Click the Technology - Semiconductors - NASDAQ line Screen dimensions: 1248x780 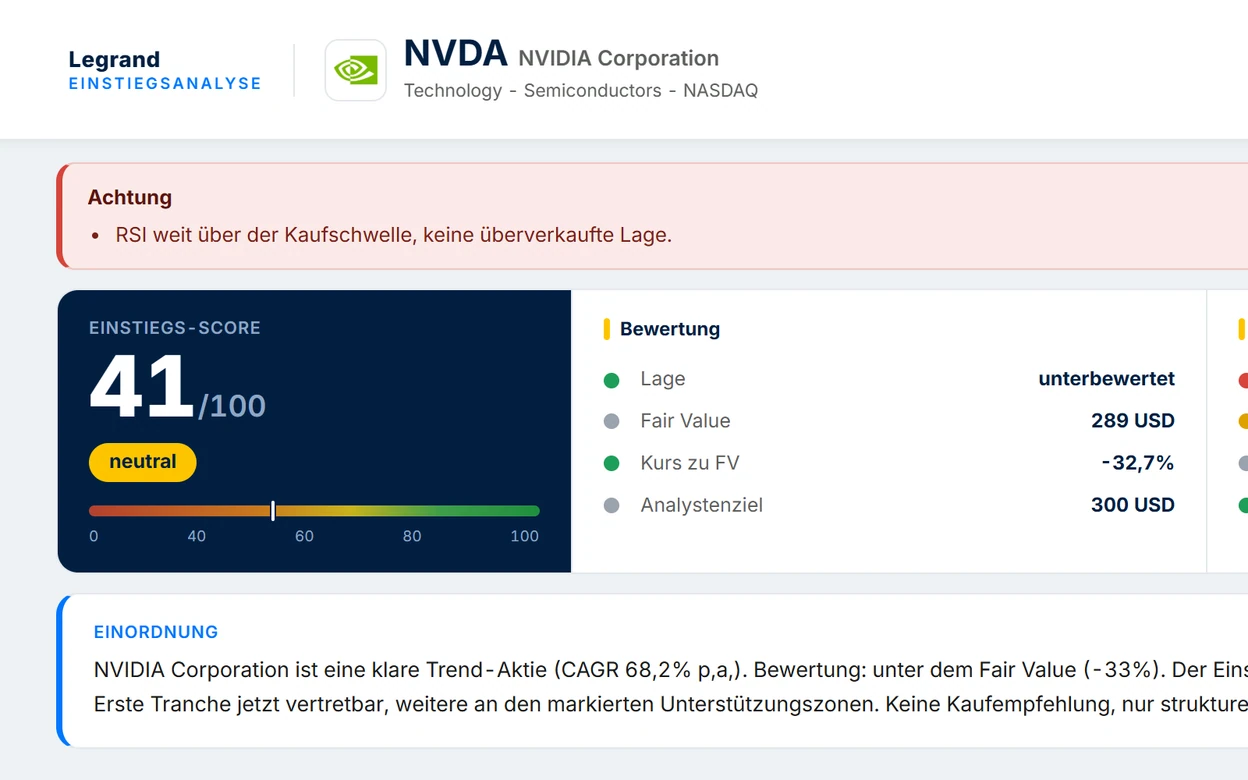(581, 90)
